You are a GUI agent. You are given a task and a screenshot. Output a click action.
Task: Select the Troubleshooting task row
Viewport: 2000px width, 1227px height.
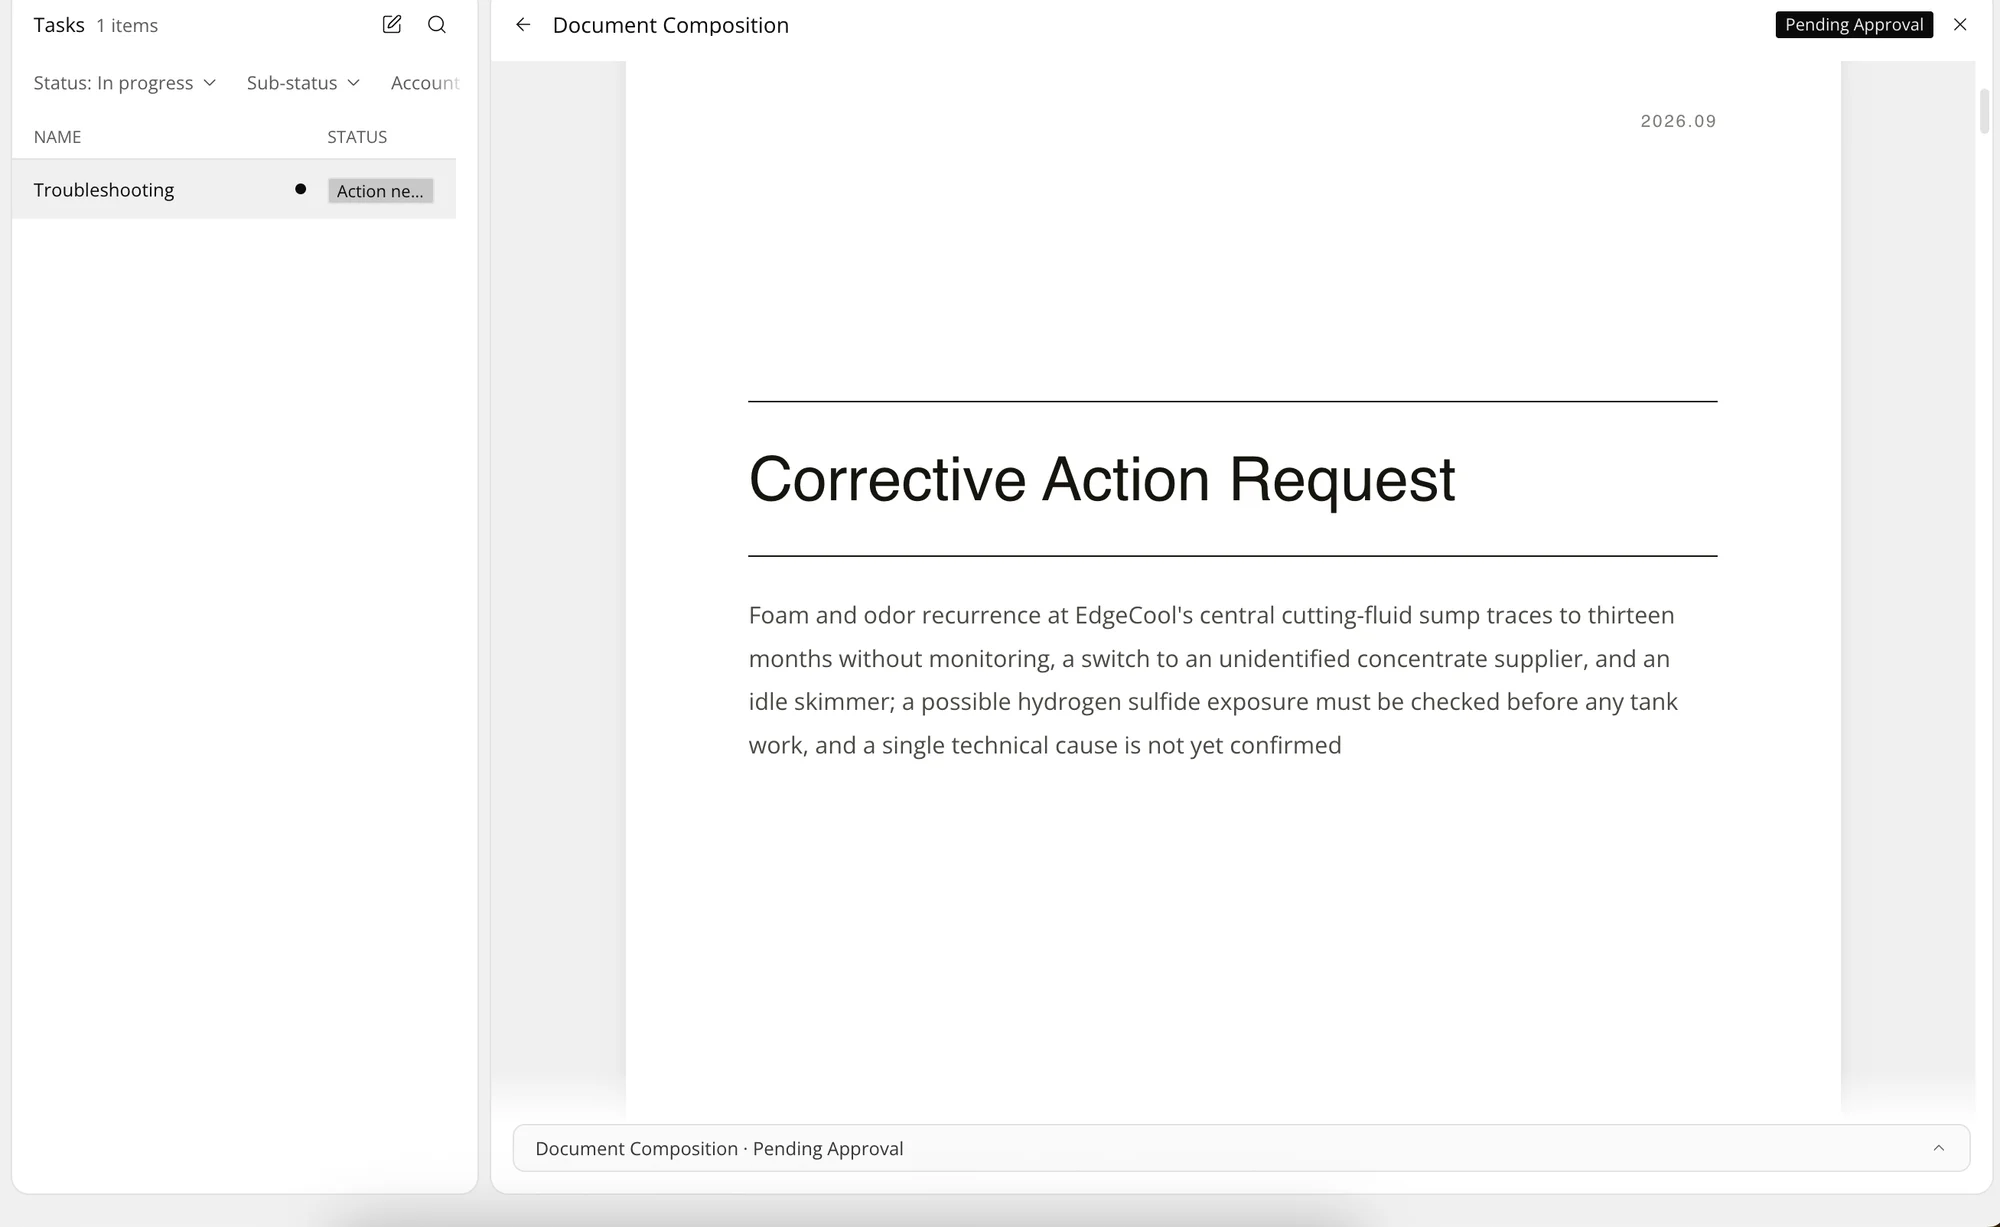[x=234, y=190]
